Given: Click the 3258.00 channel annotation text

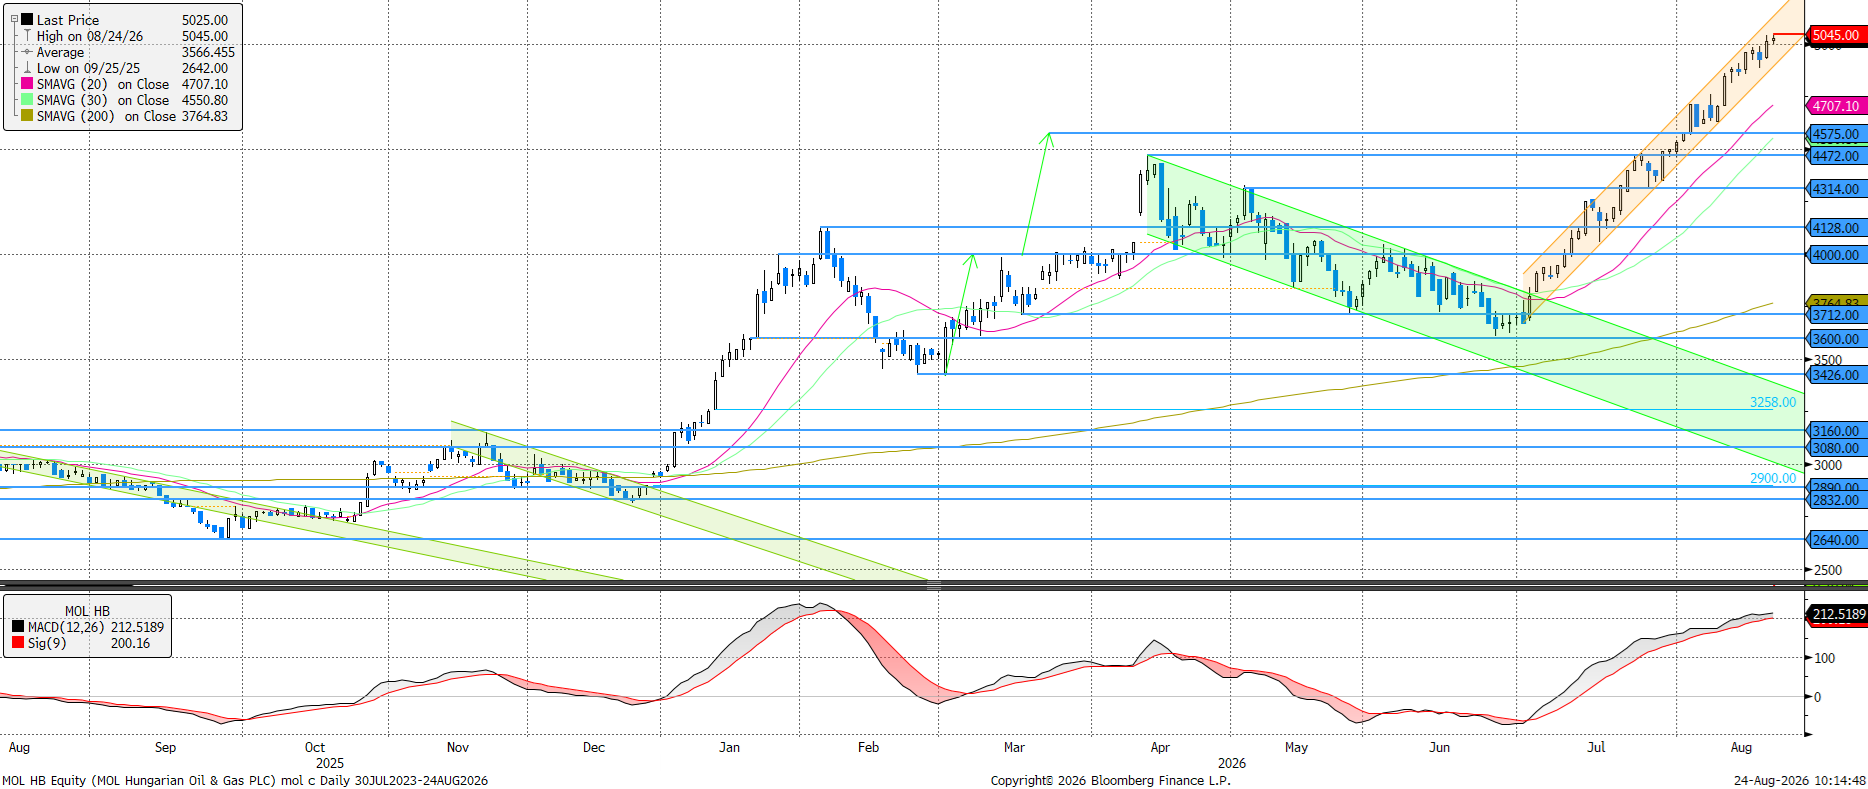Looking at the screenshot, I should tap(1772, 402).
